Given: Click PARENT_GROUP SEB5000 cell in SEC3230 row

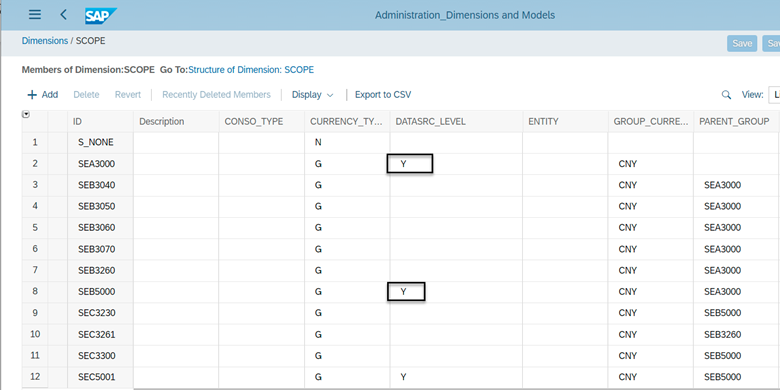Looking at the screenshot, I should point(737,313).
